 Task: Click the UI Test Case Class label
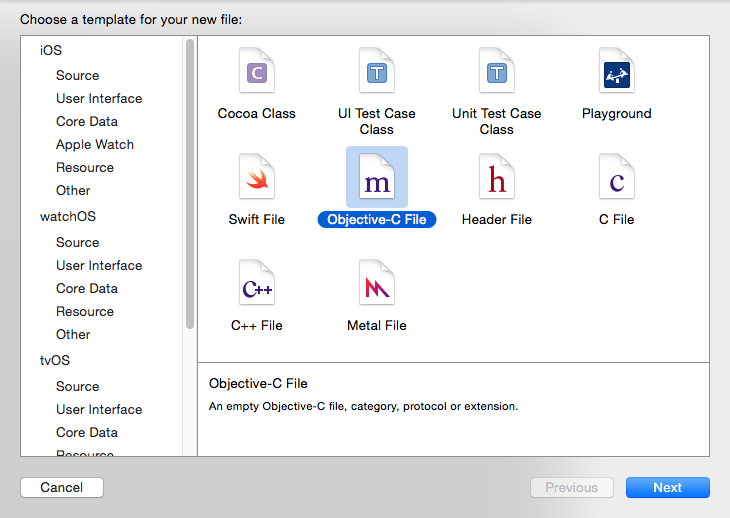click(x=377, y=121)
